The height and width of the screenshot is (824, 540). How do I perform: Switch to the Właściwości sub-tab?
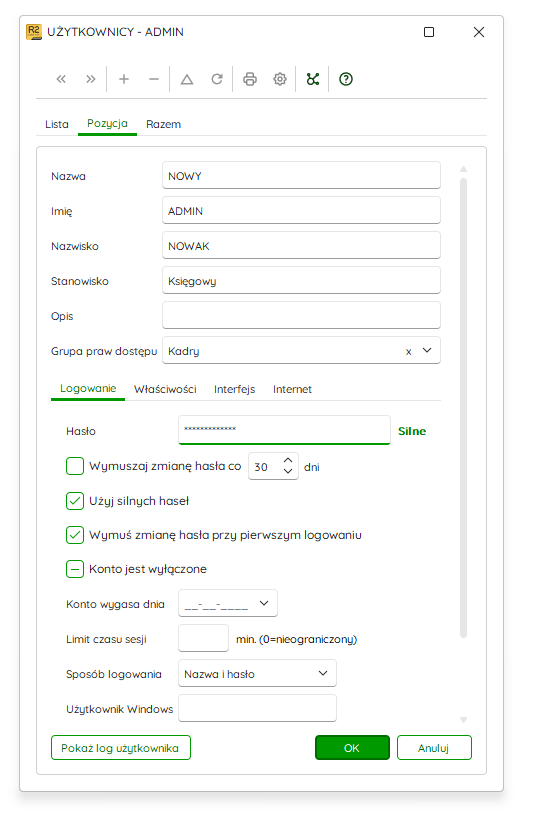click(x=165, y=389)
